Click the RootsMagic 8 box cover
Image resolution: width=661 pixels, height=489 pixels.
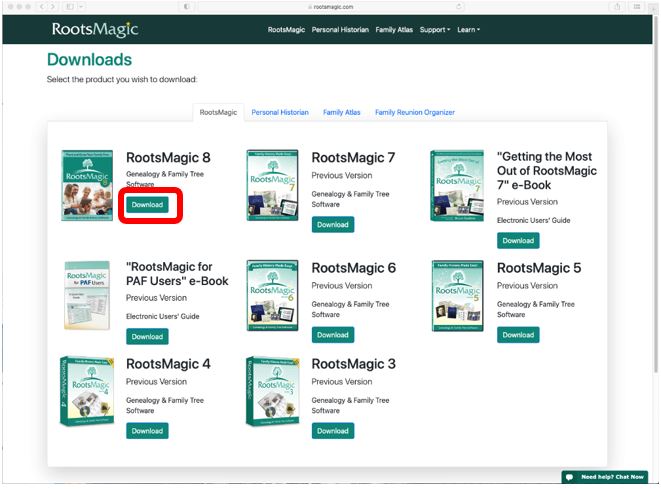[87, 185]
